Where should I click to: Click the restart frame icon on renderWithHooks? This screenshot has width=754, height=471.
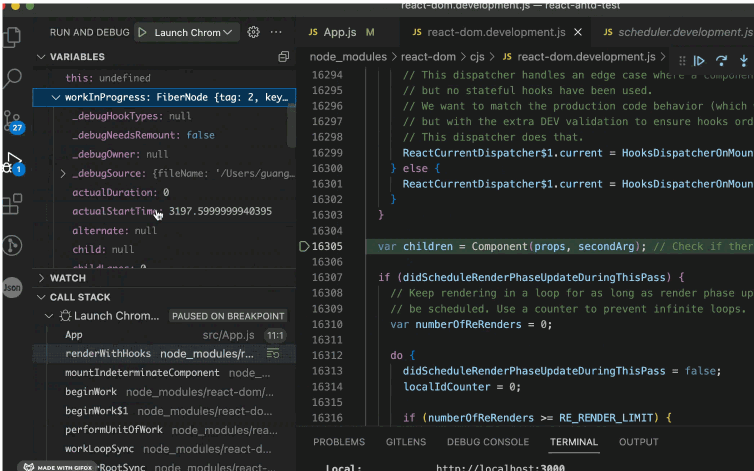pos(273,354)
